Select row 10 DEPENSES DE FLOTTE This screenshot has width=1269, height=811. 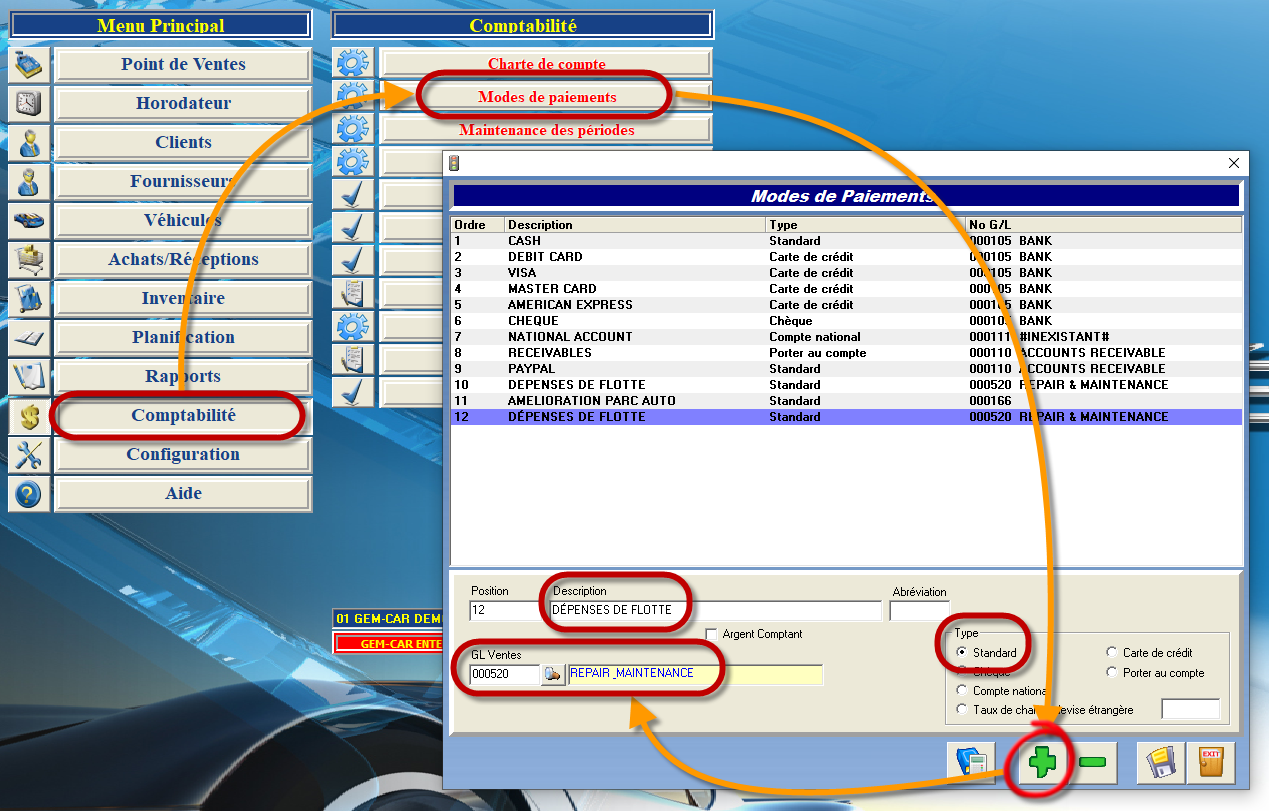846,385
